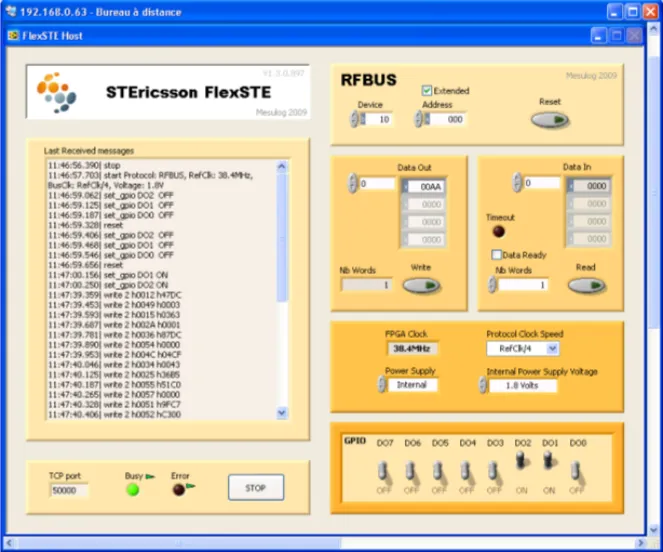This screenshot has height=552, width=663.
Task: Click the second Data In field 0000
Action: pos(592,203)
